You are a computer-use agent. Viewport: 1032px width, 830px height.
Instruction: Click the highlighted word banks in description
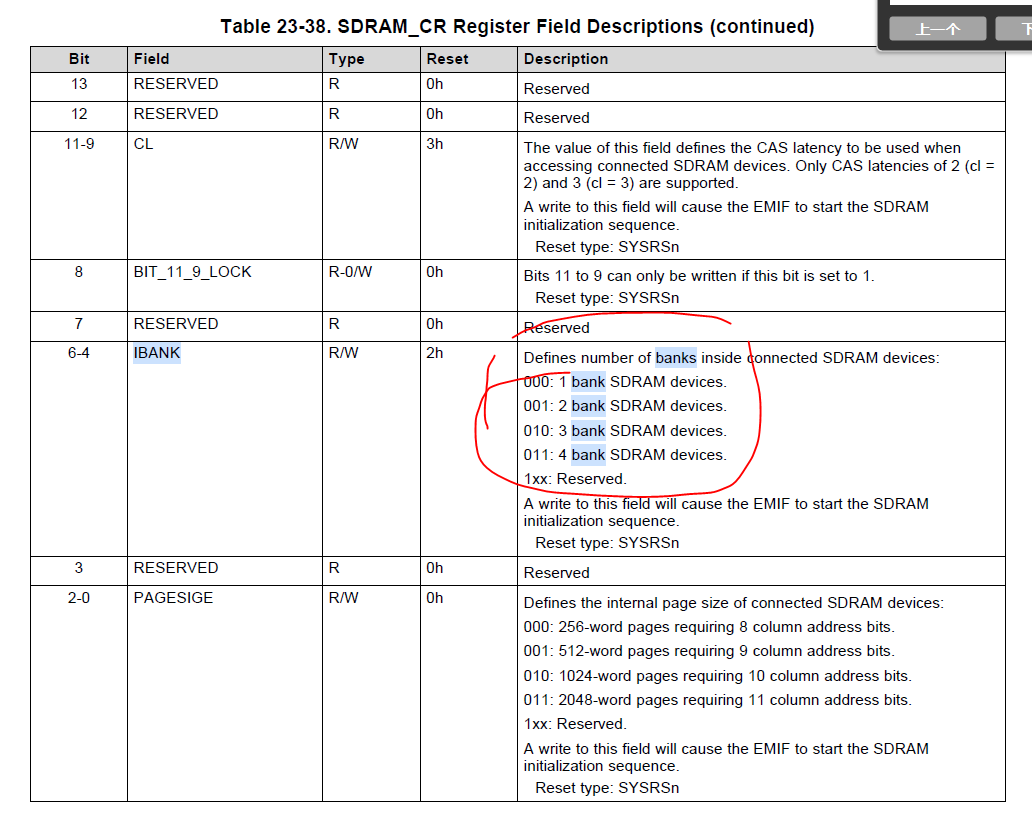tap(678, 357)
